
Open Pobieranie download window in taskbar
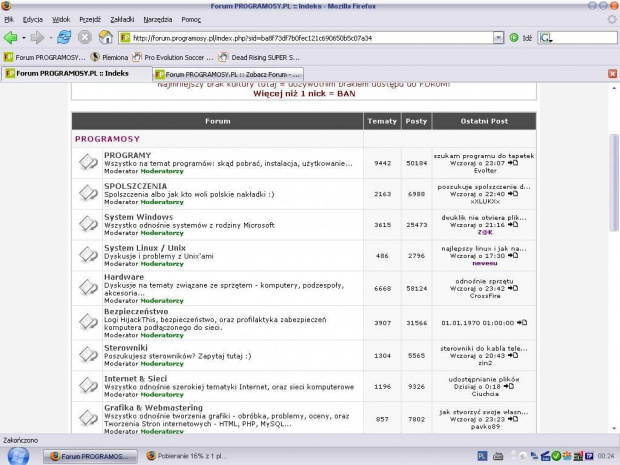(188, 455)
